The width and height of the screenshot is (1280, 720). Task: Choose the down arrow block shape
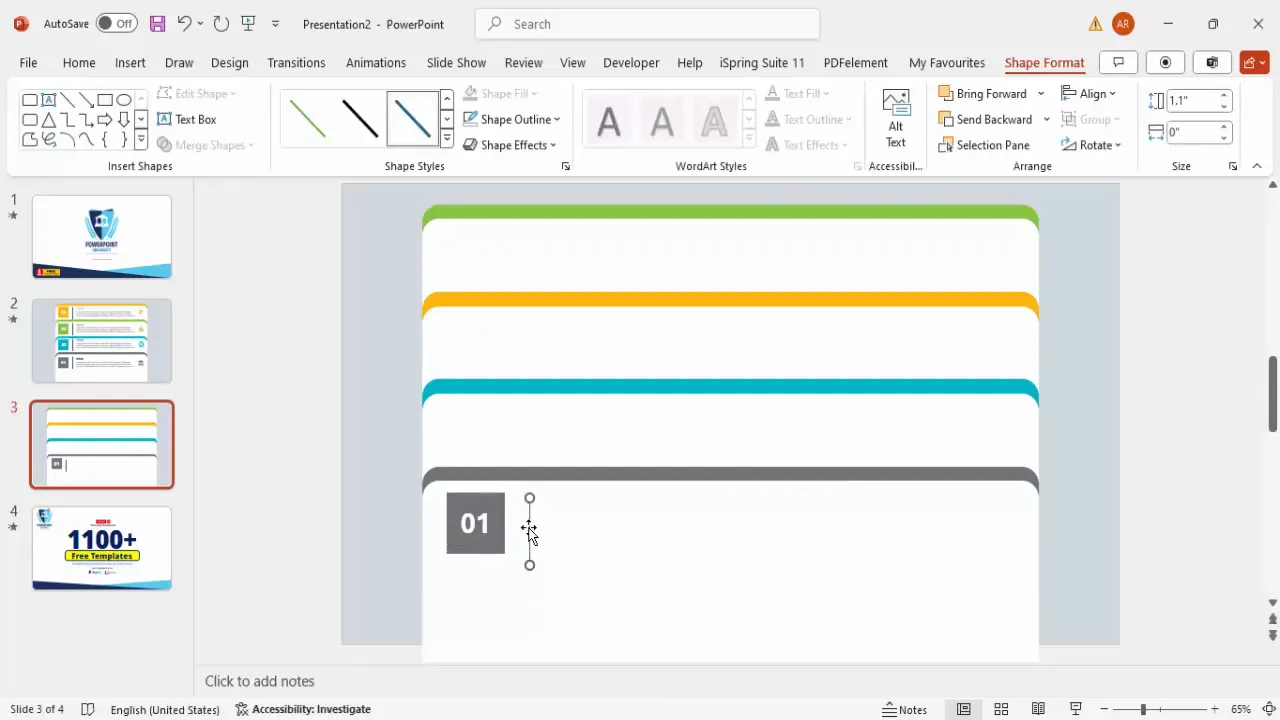[124, 120]
